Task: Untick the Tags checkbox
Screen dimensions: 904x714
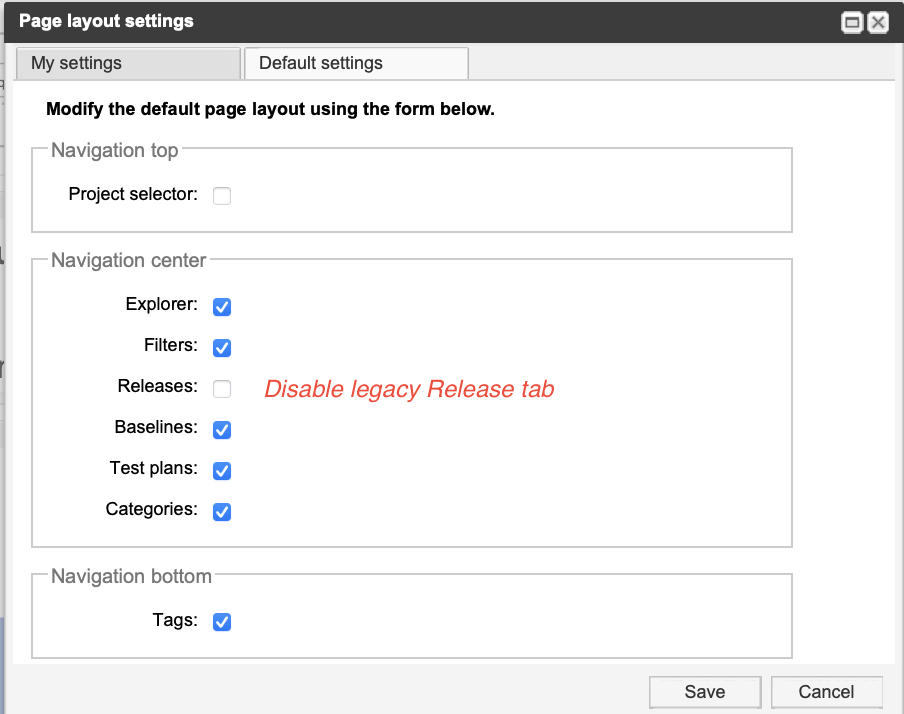Action: point(222,622)
